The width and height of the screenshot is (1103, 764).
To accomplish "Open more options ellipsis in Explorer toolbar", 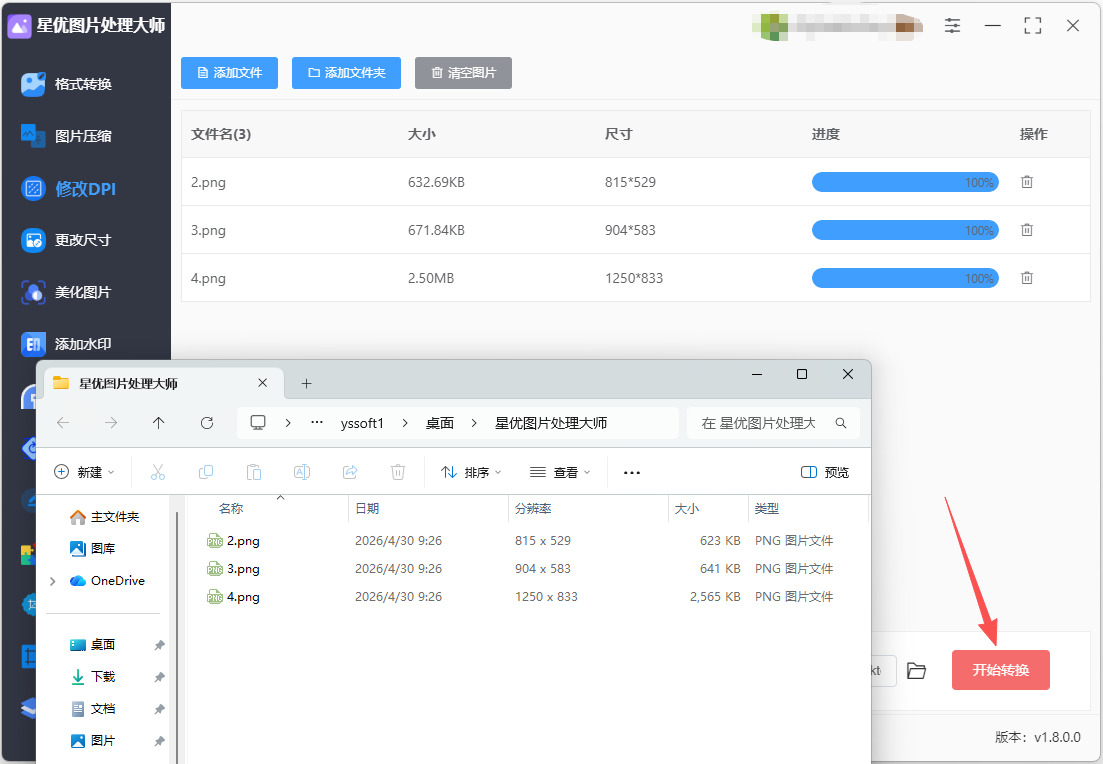I will [x=632, y=473].
